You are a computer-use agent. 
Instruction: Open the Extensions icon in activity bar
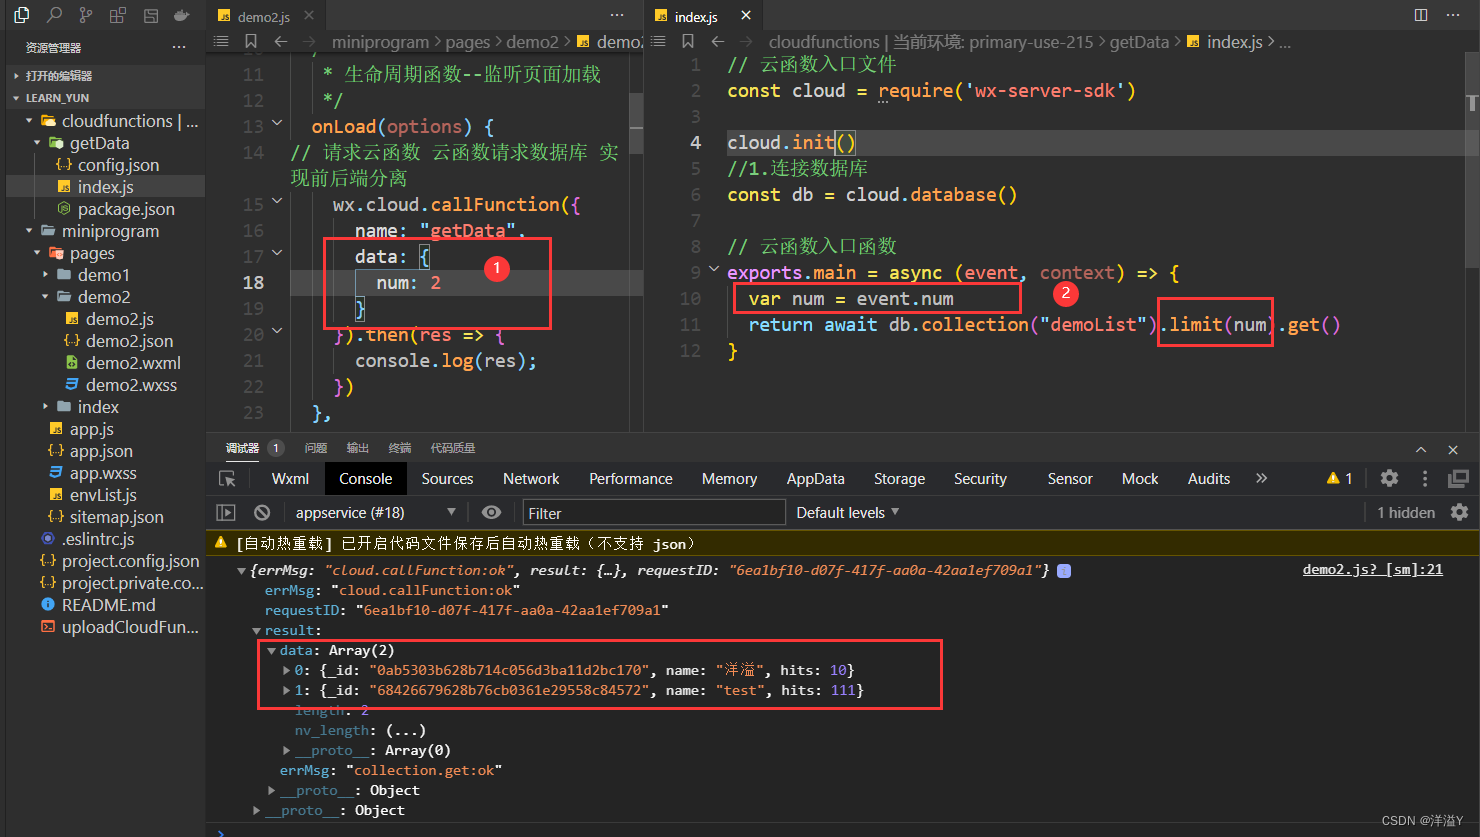[x=118, y=15]
